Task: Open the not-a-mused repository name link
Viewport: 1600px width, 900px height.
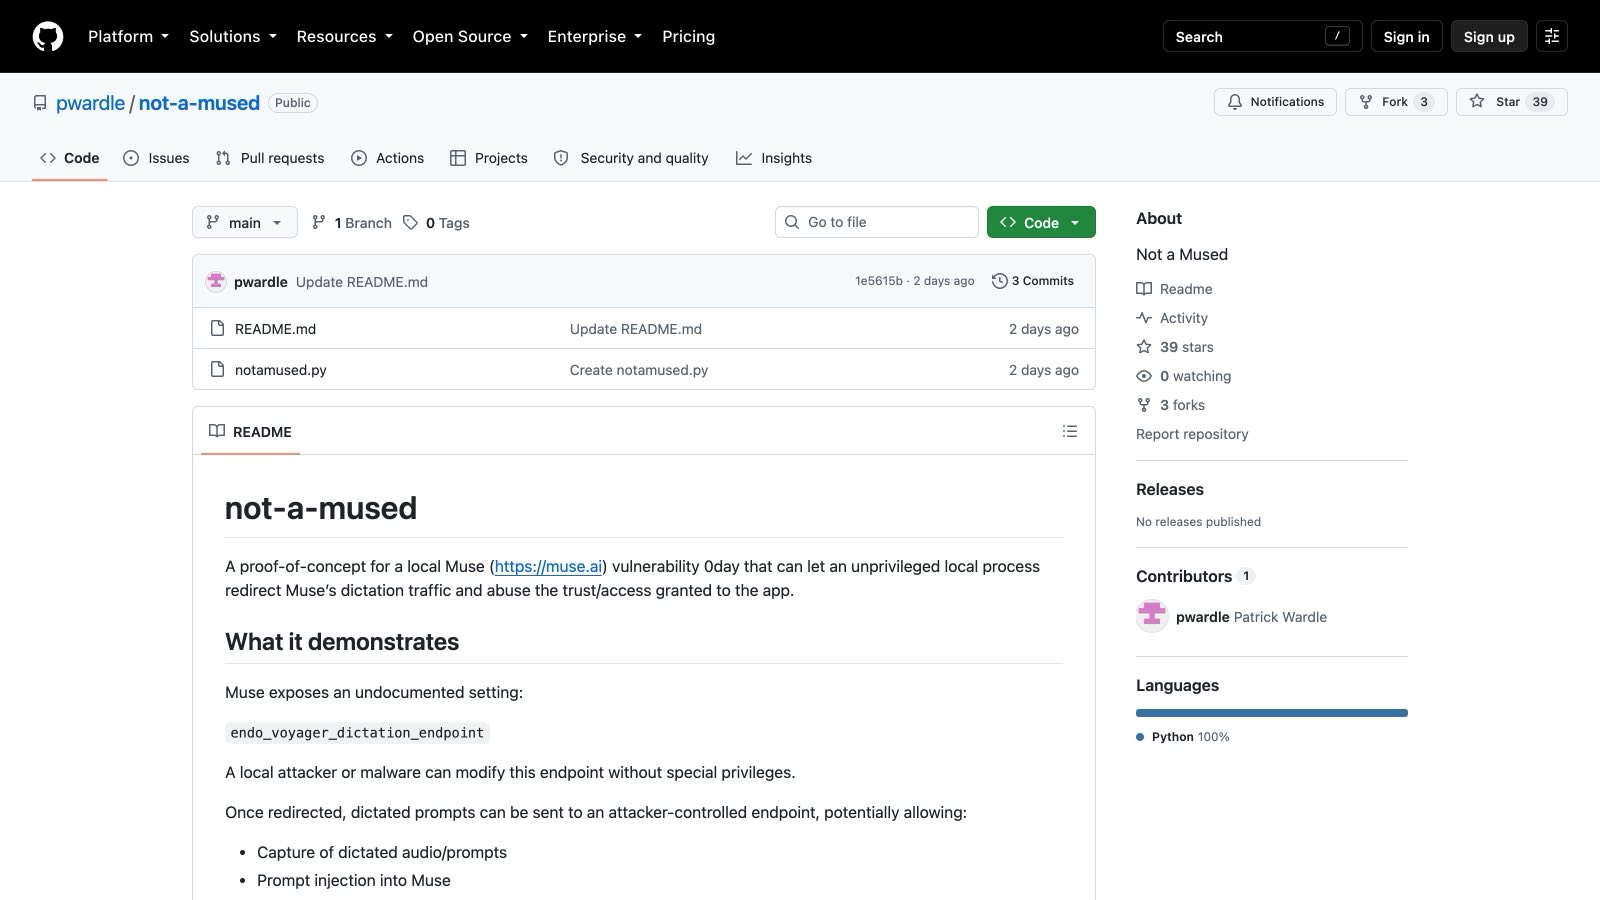Action: [x=199, y=103]
